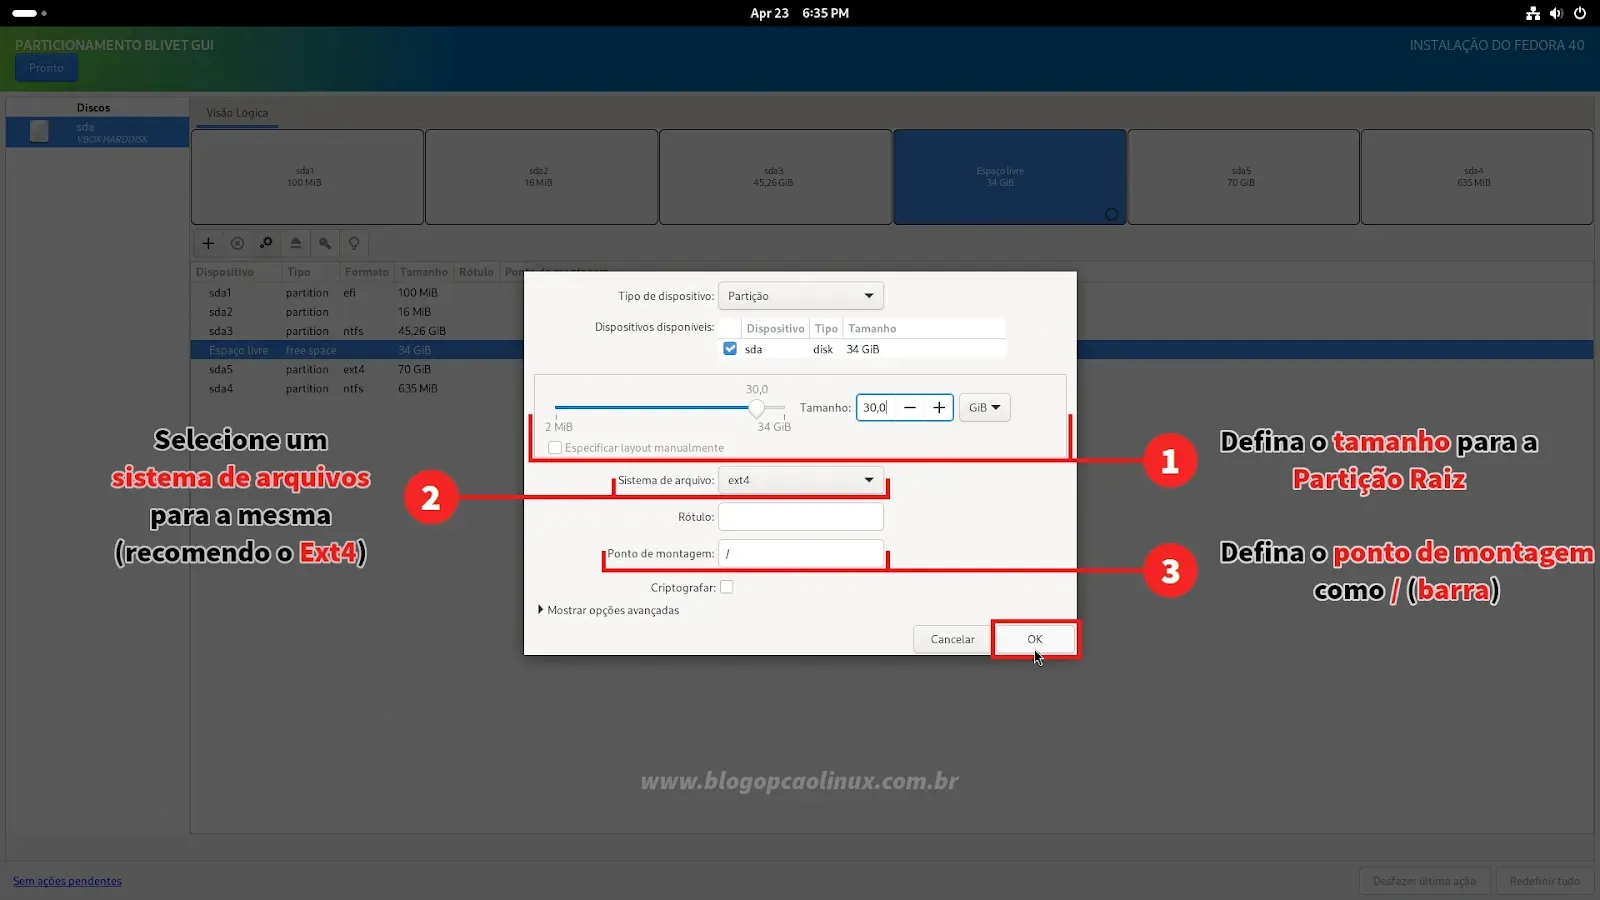Click the Formato column header in main table
The width and height of the screenshot is (1600, 900).
click(366, 272)
